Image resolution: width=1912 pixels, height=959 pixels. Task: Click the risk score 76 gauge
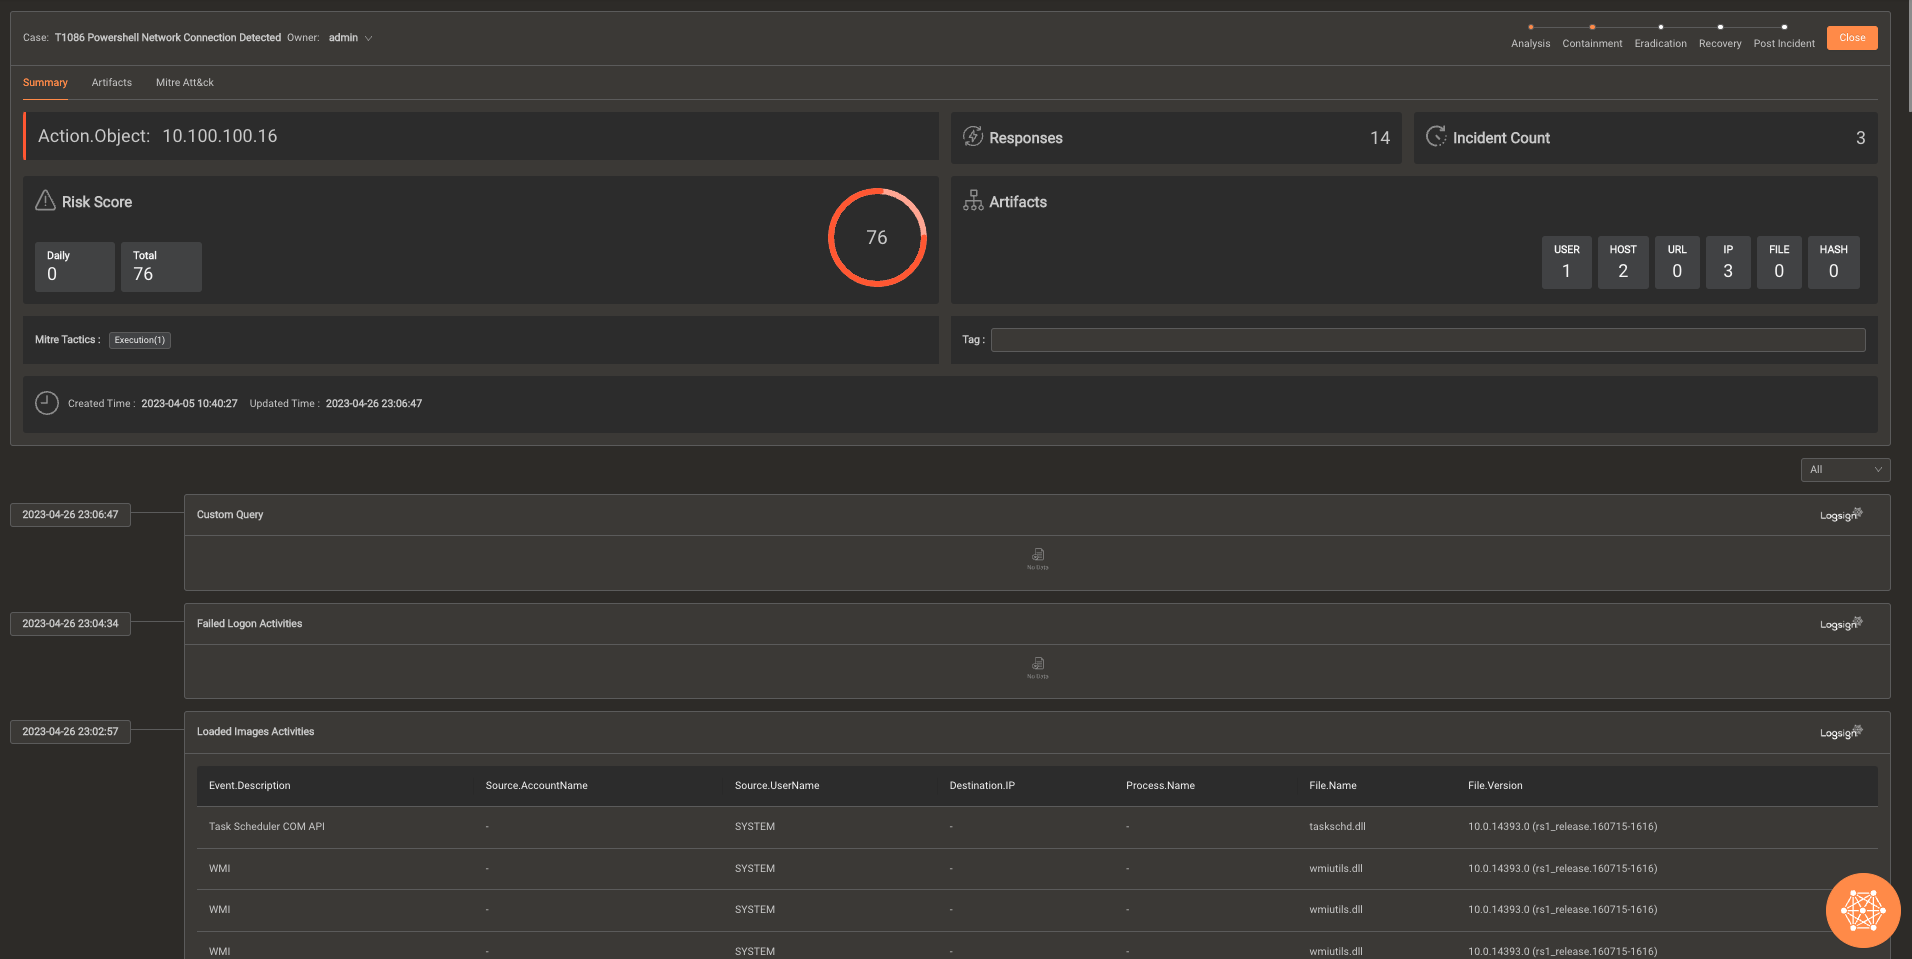(877, 237)
